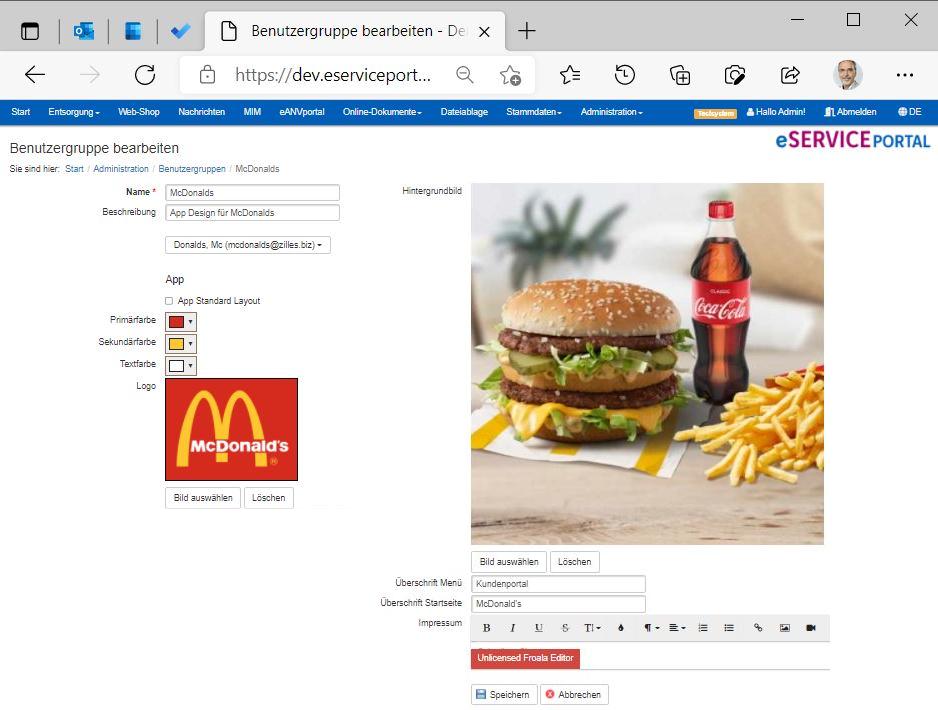The width and height of the screenshot is (938, 710).
Task: Open the text color droplet tool
Action: pos(621,628)
